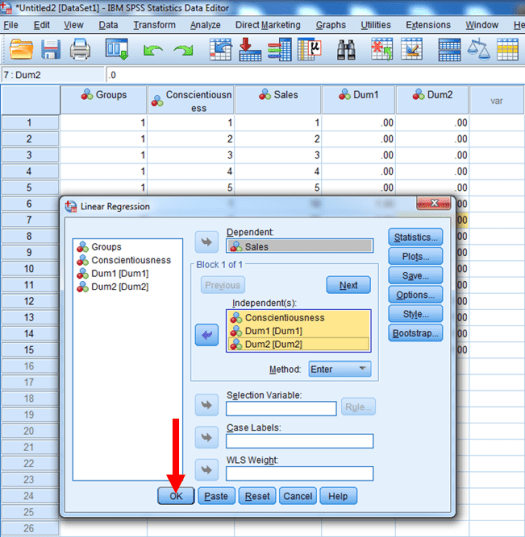Open the Transform menu
The height and width of the screenshot is (537, 525).
(x=154, y=25)
